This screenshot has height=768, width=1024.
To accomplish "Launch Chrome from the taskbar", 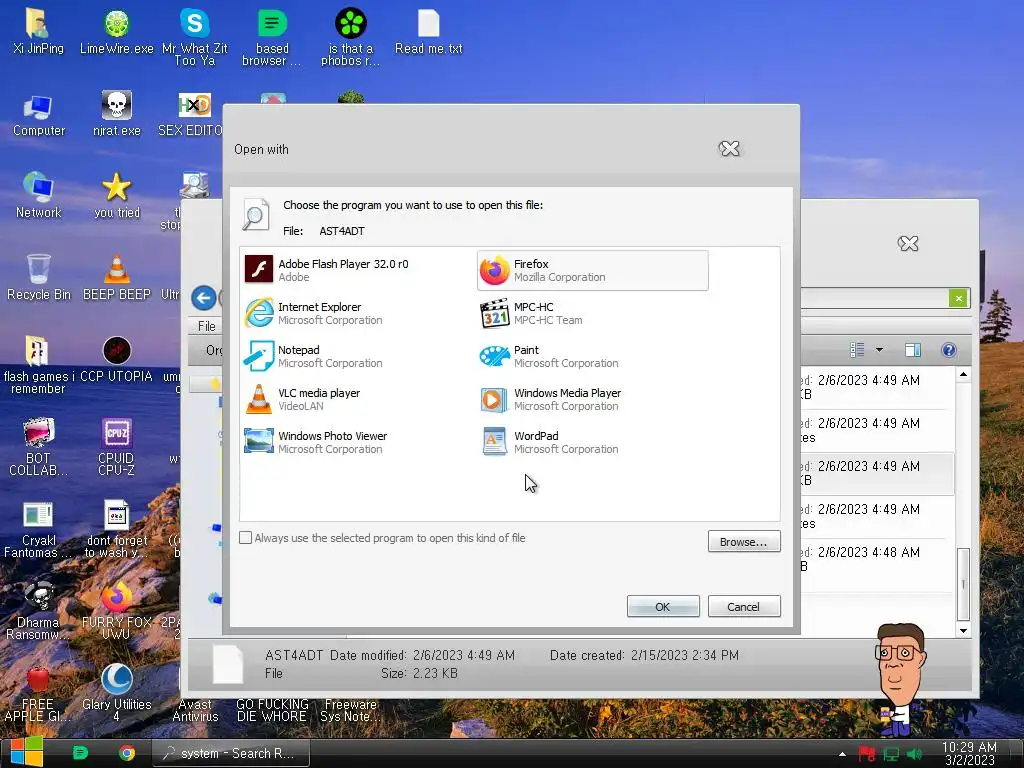I will click(x=127, y=753).
